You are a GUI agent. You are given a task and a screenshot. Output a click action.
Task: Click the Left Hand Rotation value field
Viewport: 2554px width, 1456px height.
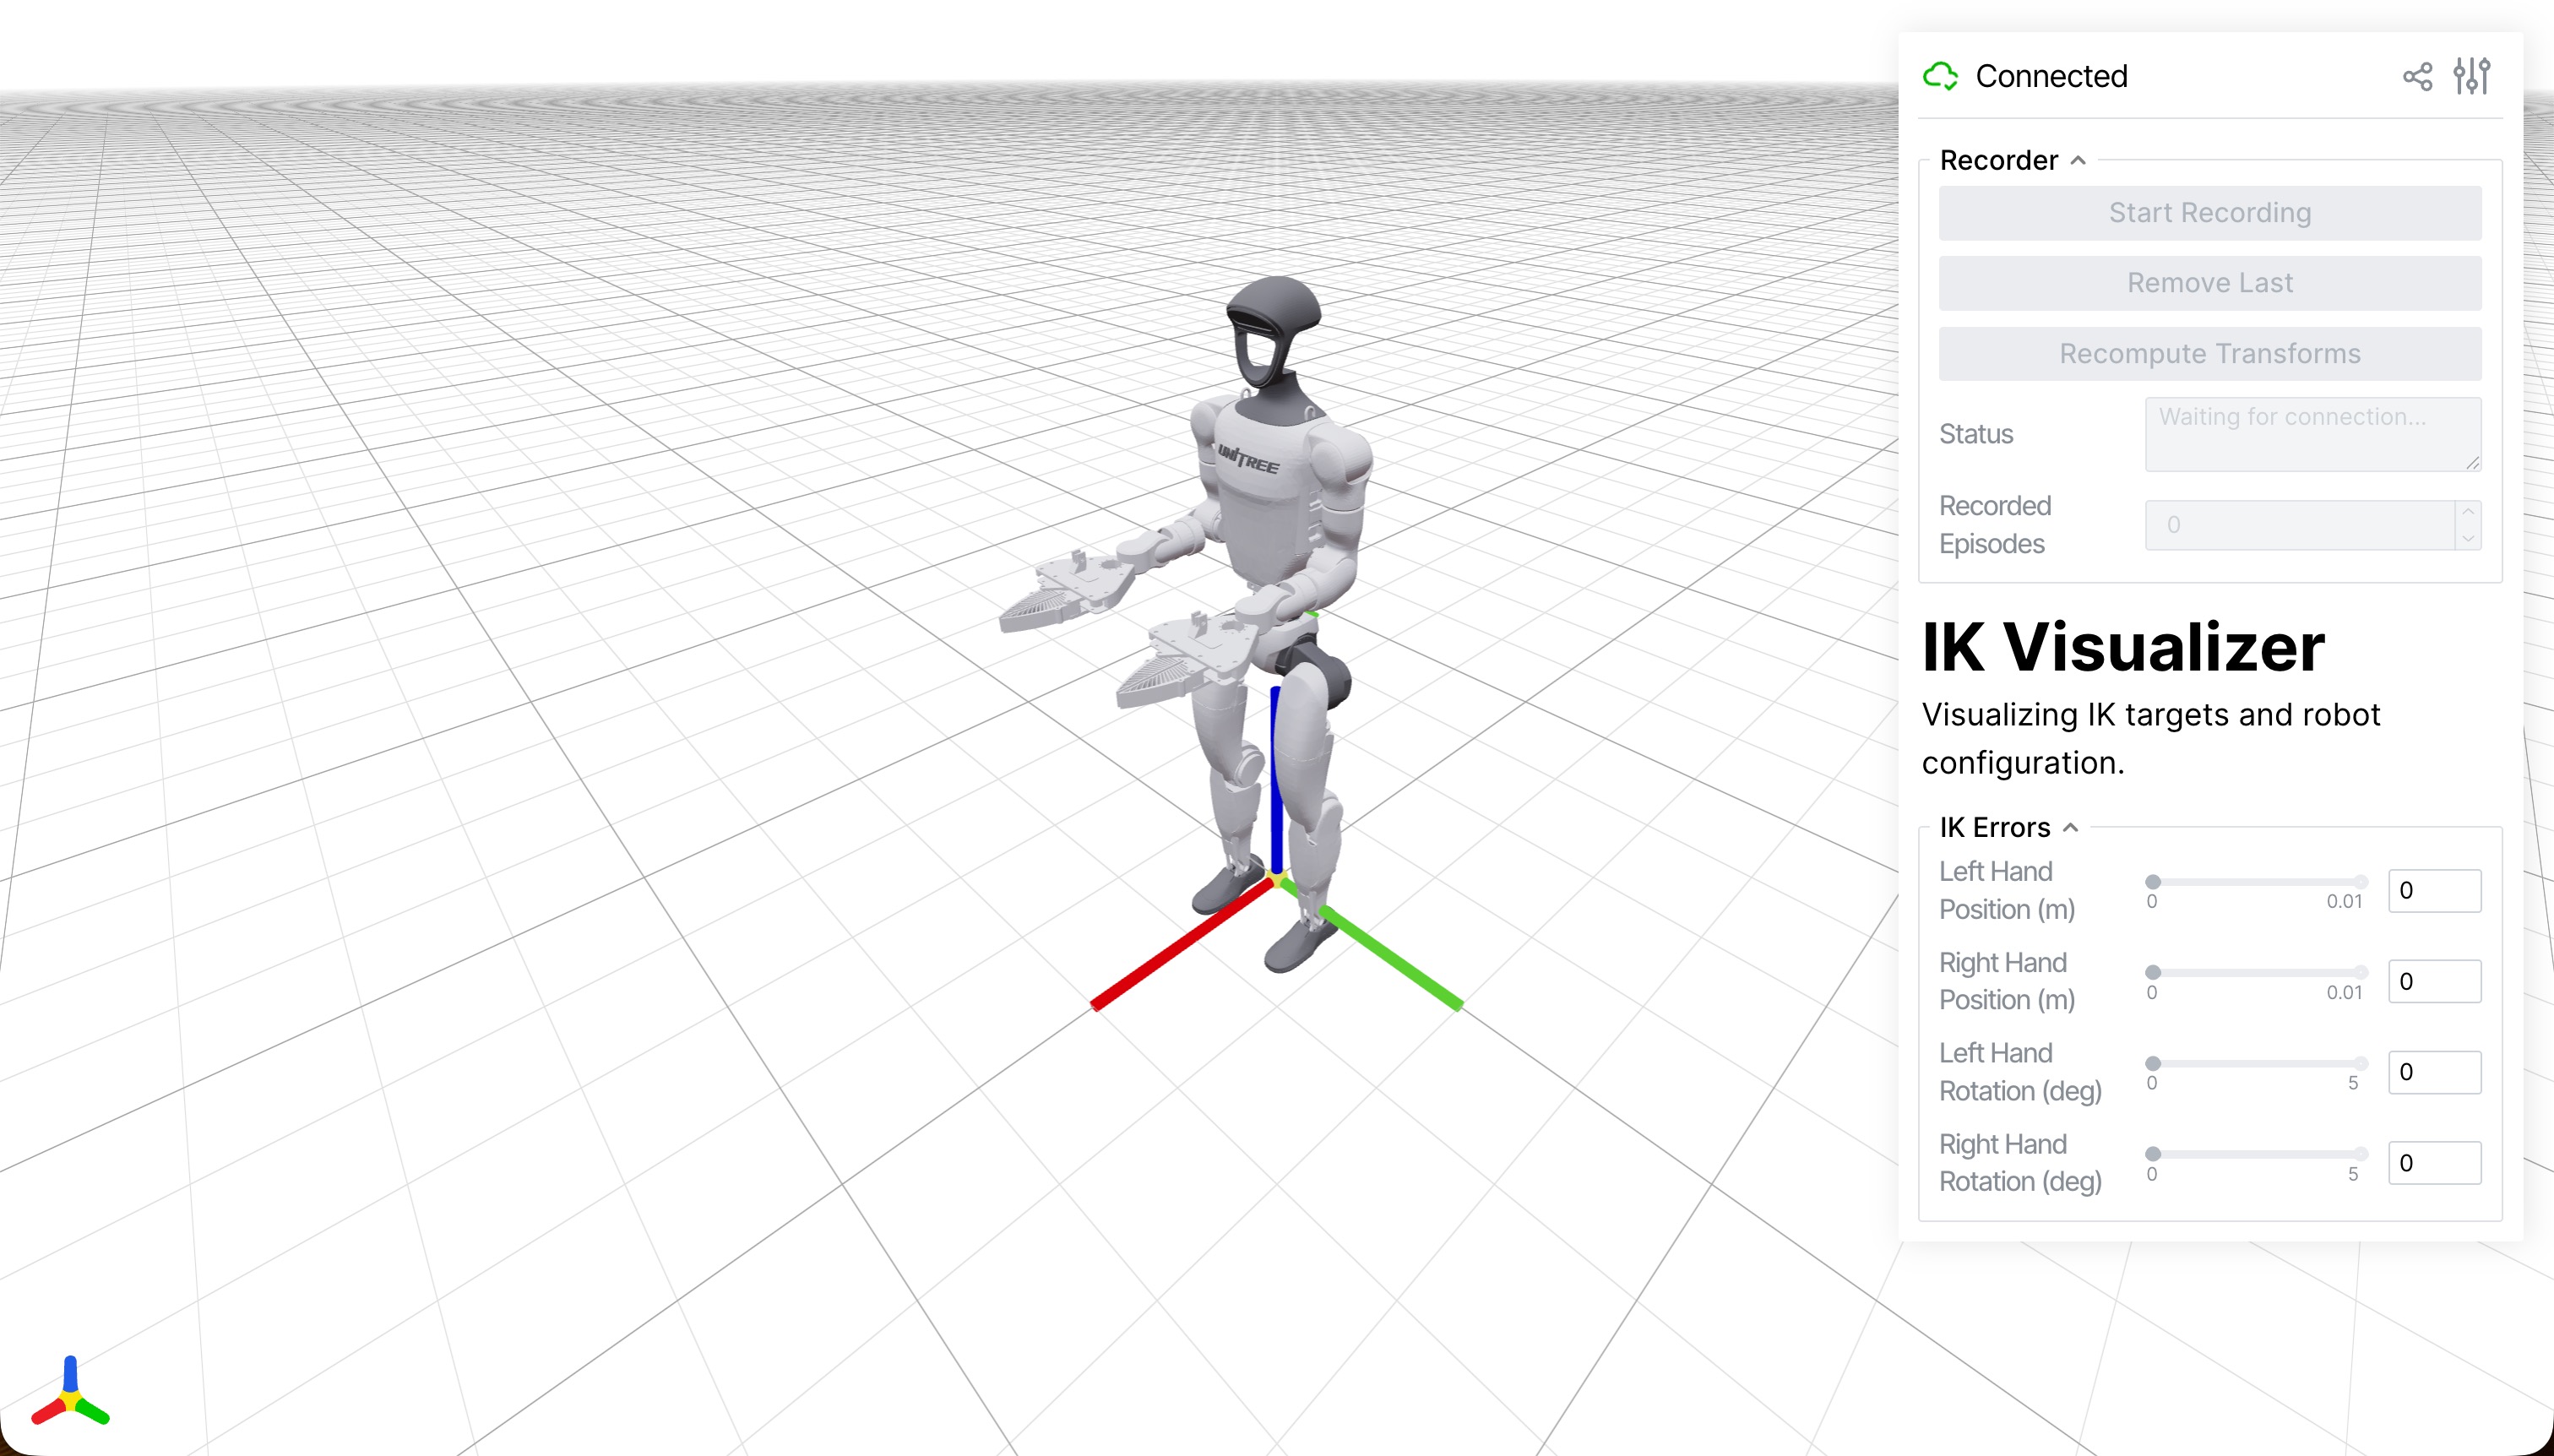[x=2433, y=1072]
